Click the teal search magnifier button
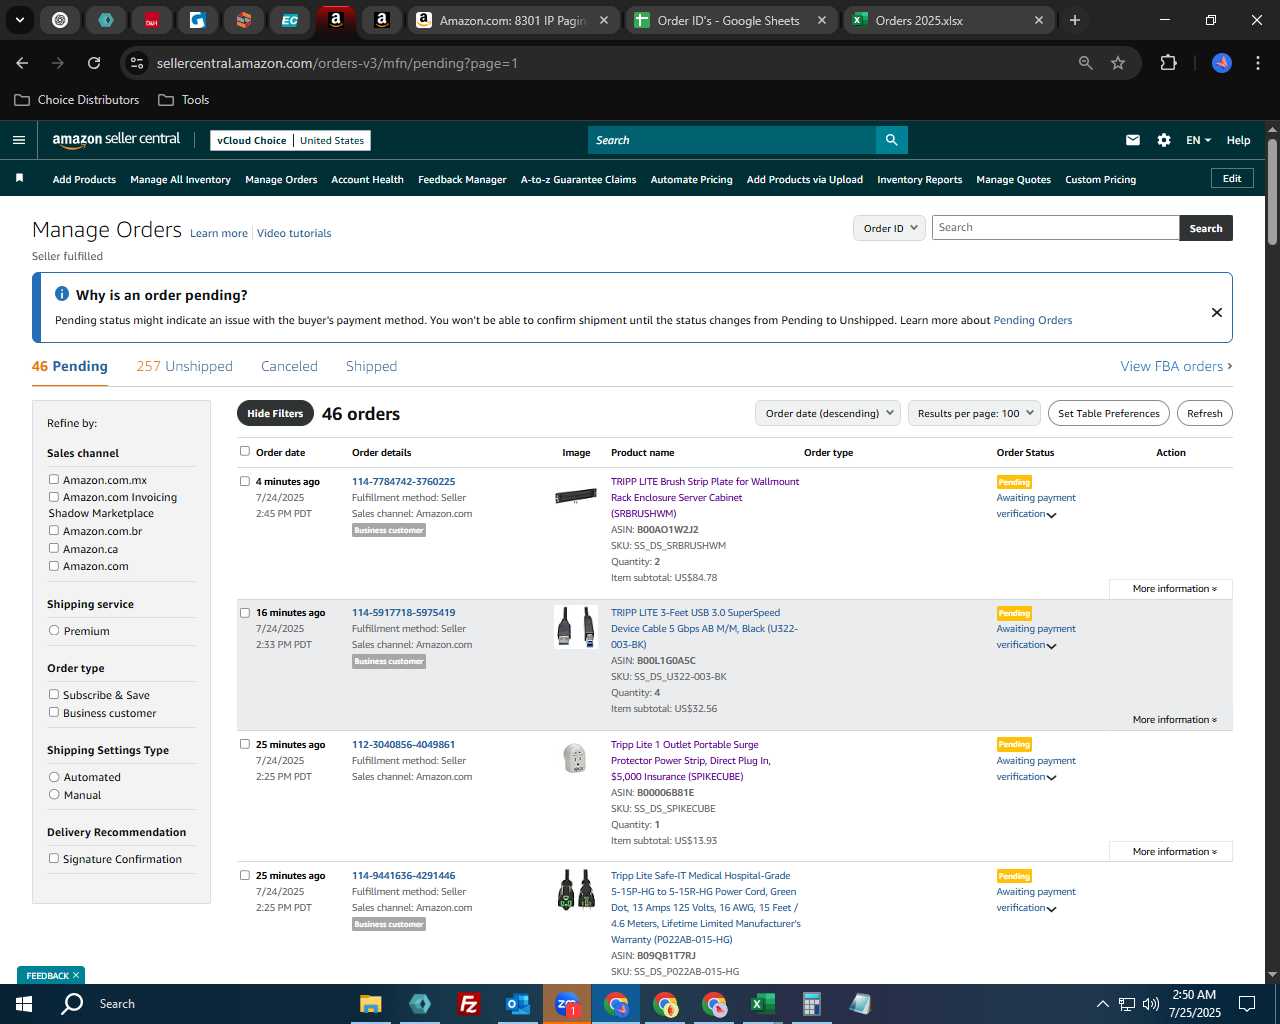Screen dimensions: 1280x1024 click(x=891, y=140)
